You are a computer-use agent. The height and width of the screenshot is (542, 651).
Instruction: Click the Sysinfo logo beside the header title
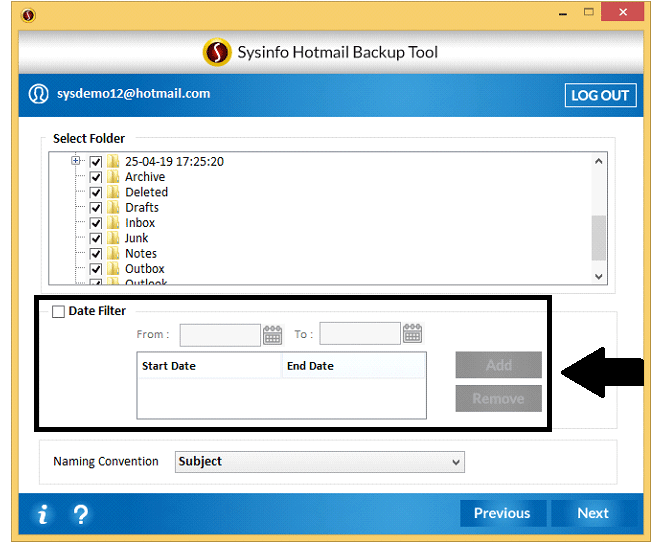[217, 52]
